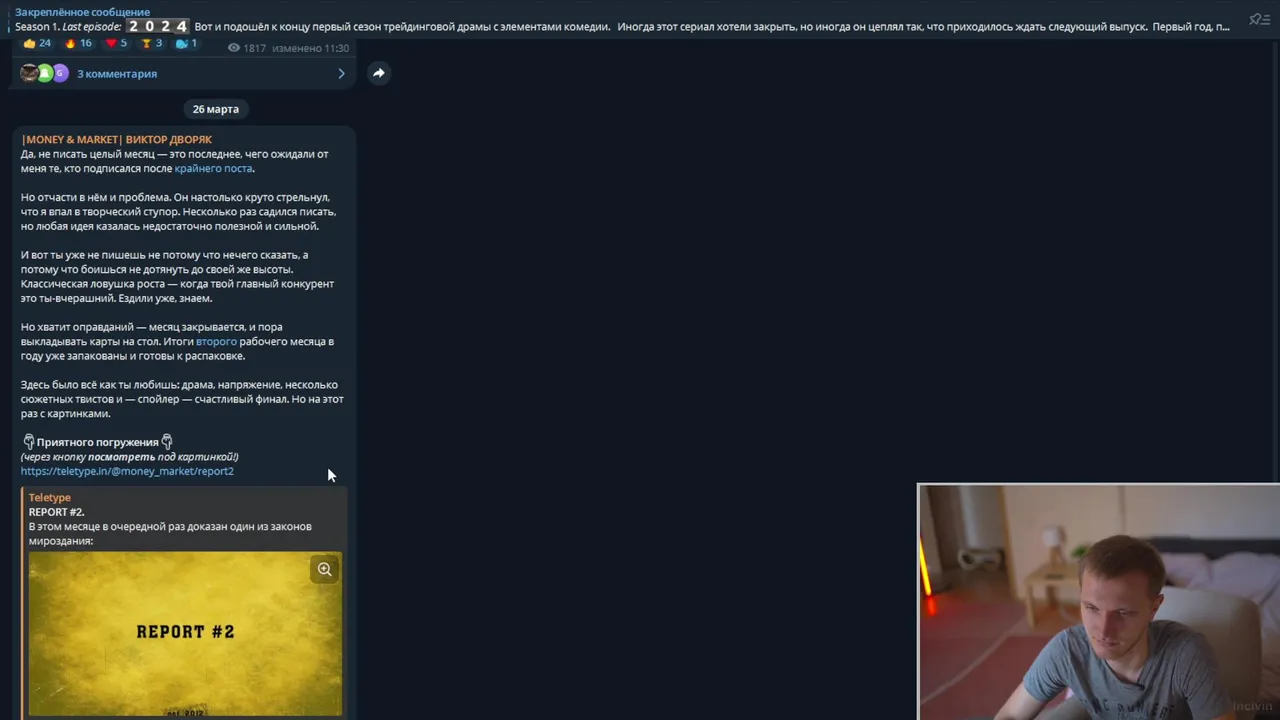Open the teletype.in report2 URL
This screenshot has height=720, width=1280.
(x=127, y=471)
